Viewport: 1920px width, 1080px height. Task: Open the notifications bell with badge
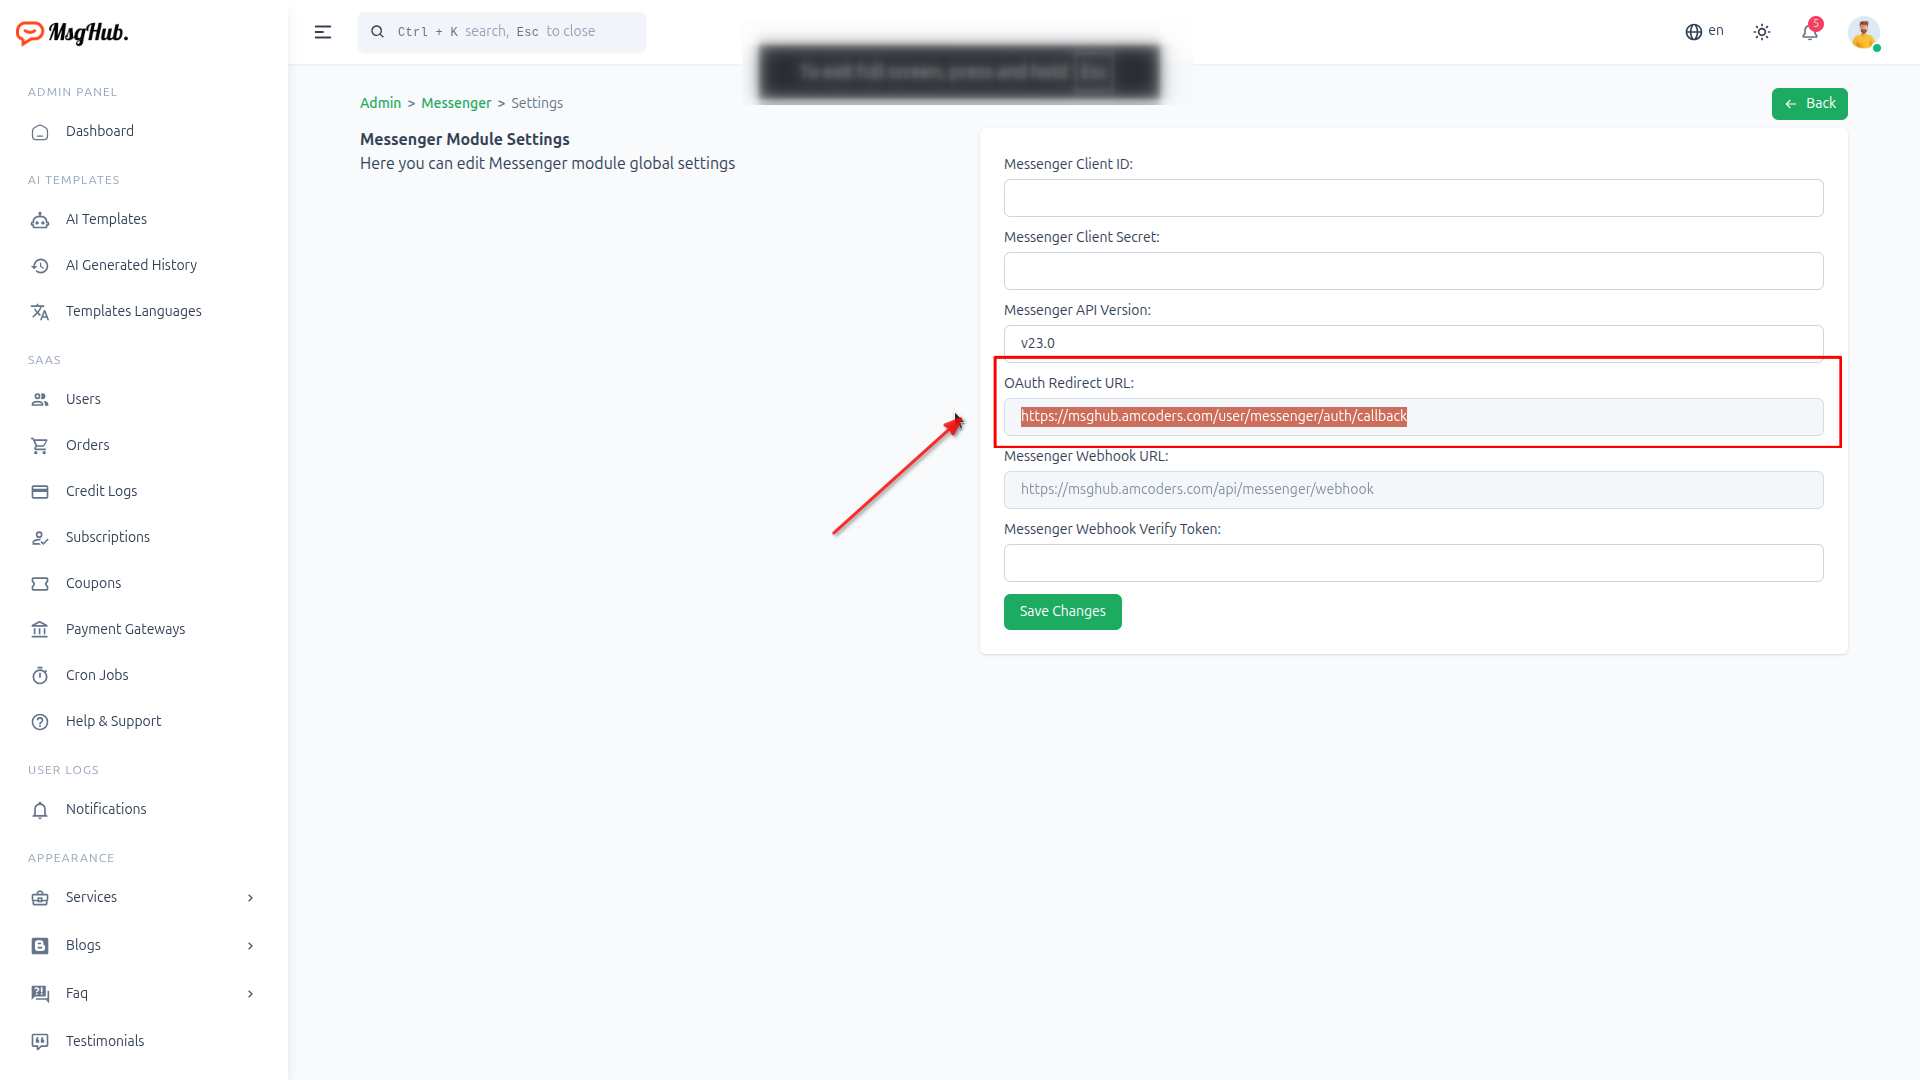(1810, 32)
